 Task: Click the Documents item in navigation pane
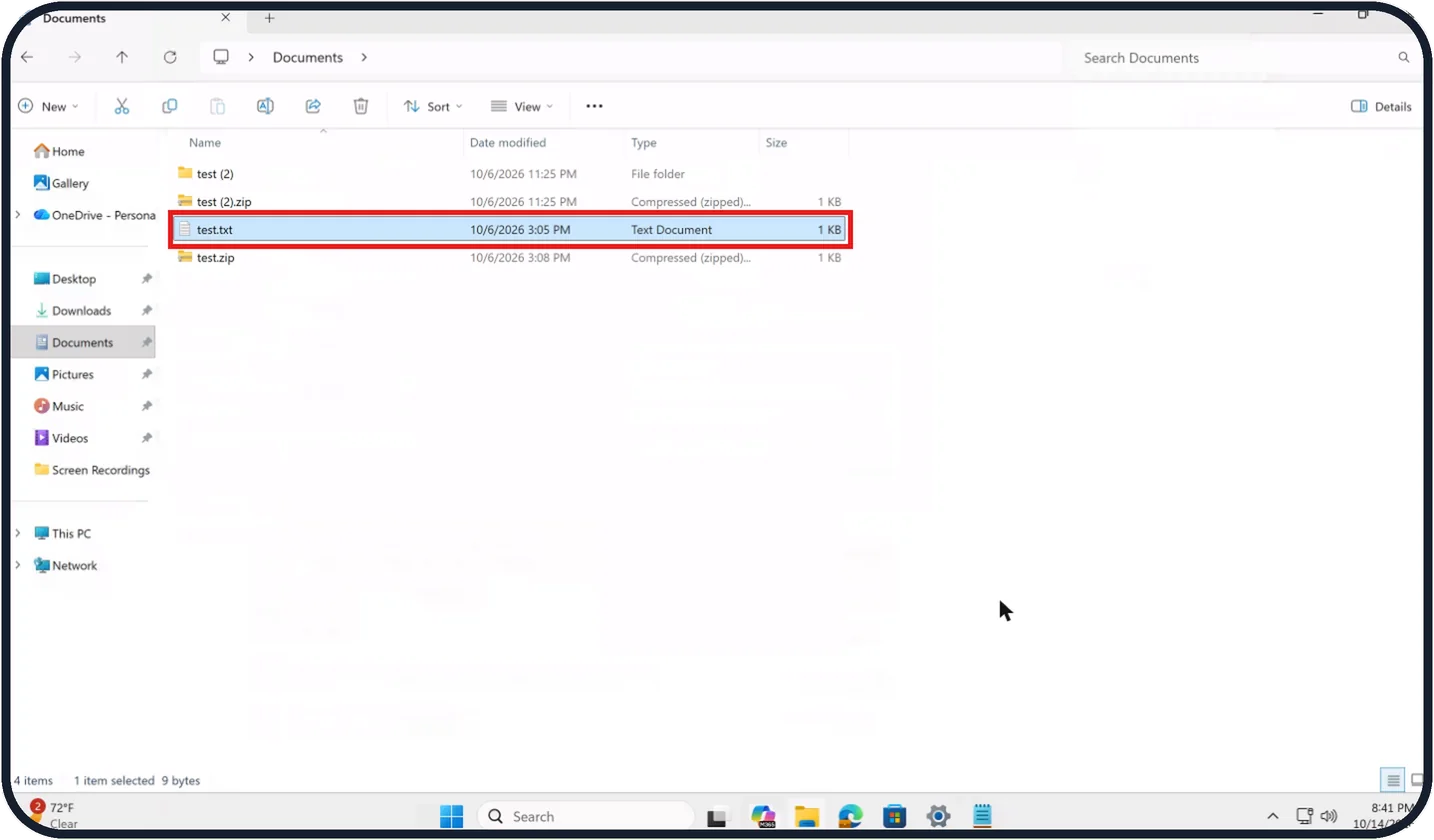point(84,342)
